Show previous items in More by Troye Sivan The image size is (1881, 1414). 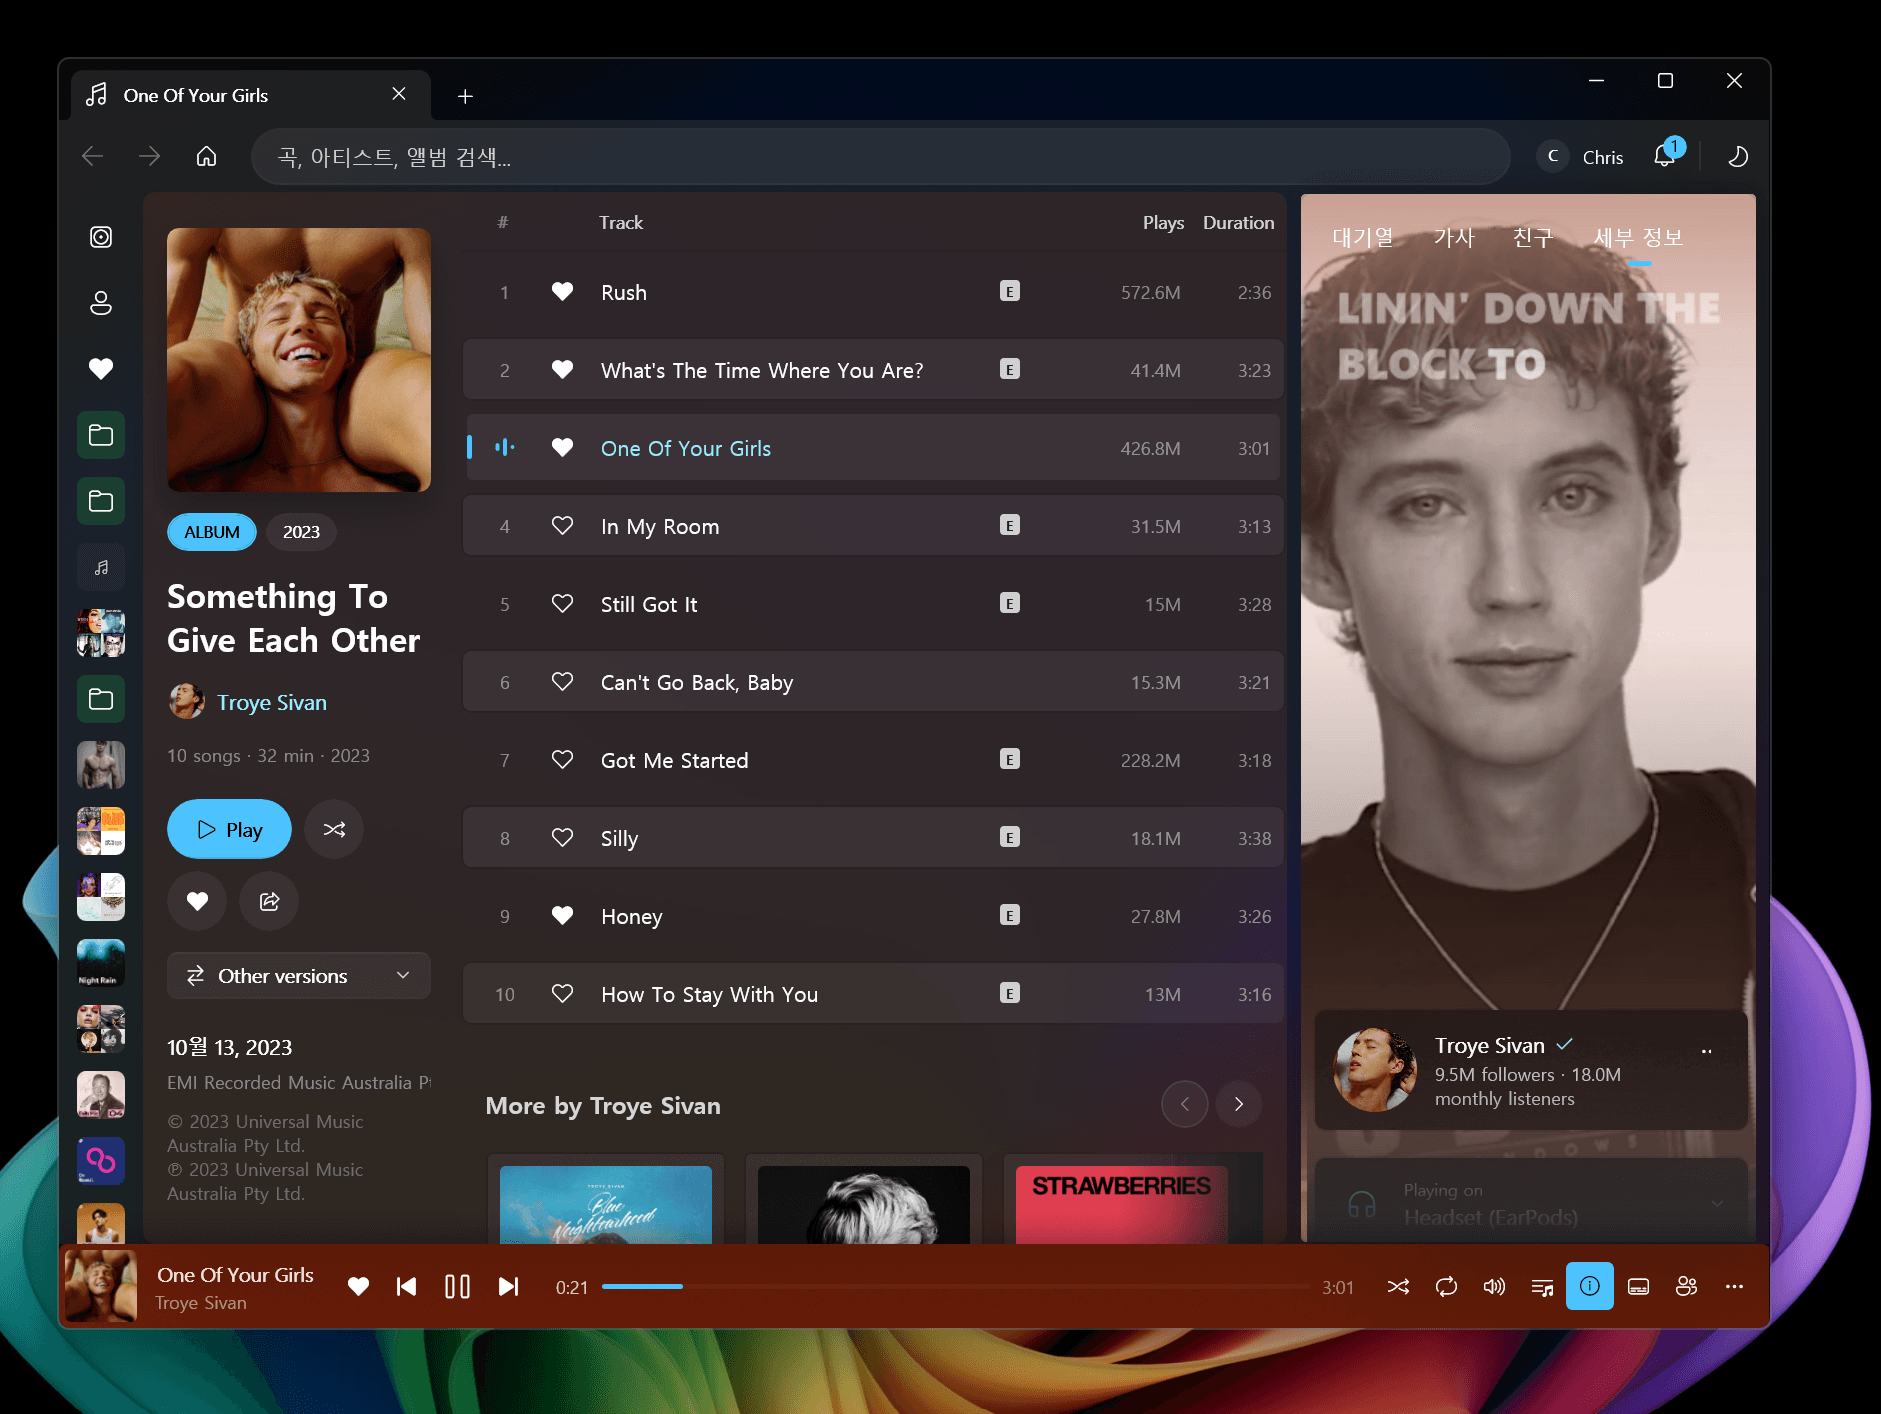pyautogui.click(x=1185, y=1104)
